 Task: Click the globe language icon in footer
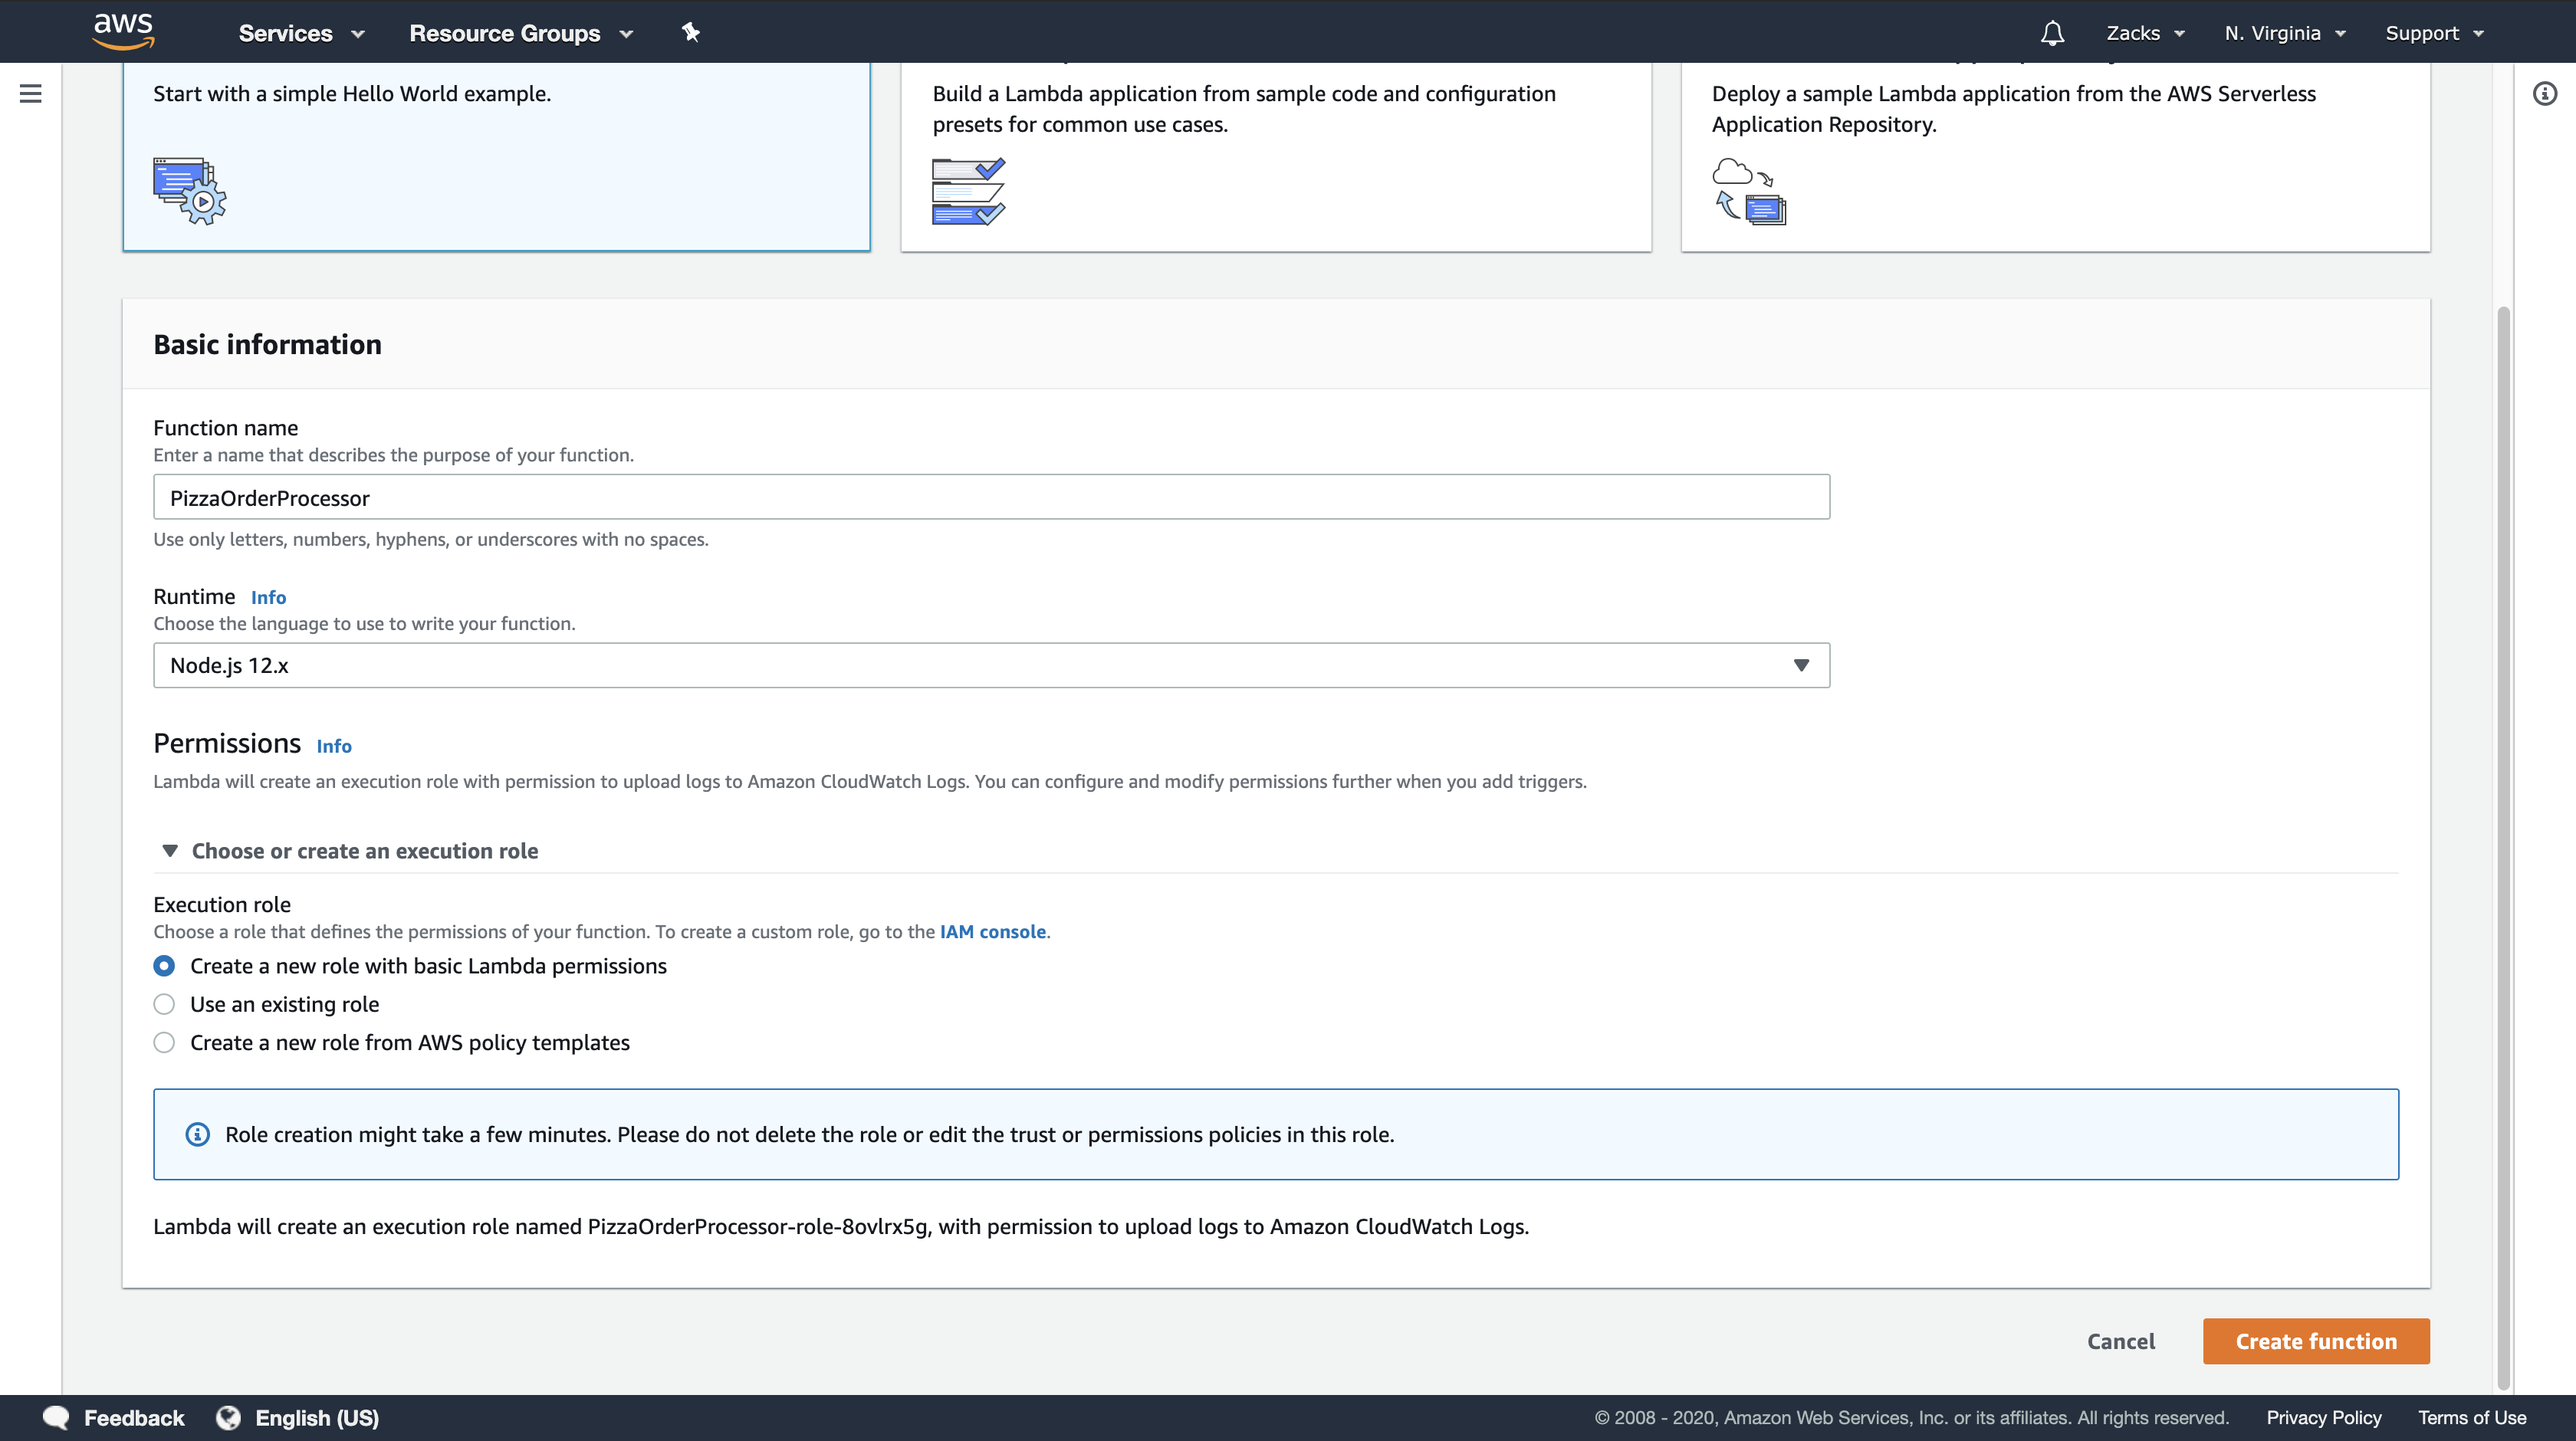point(229,1417)
